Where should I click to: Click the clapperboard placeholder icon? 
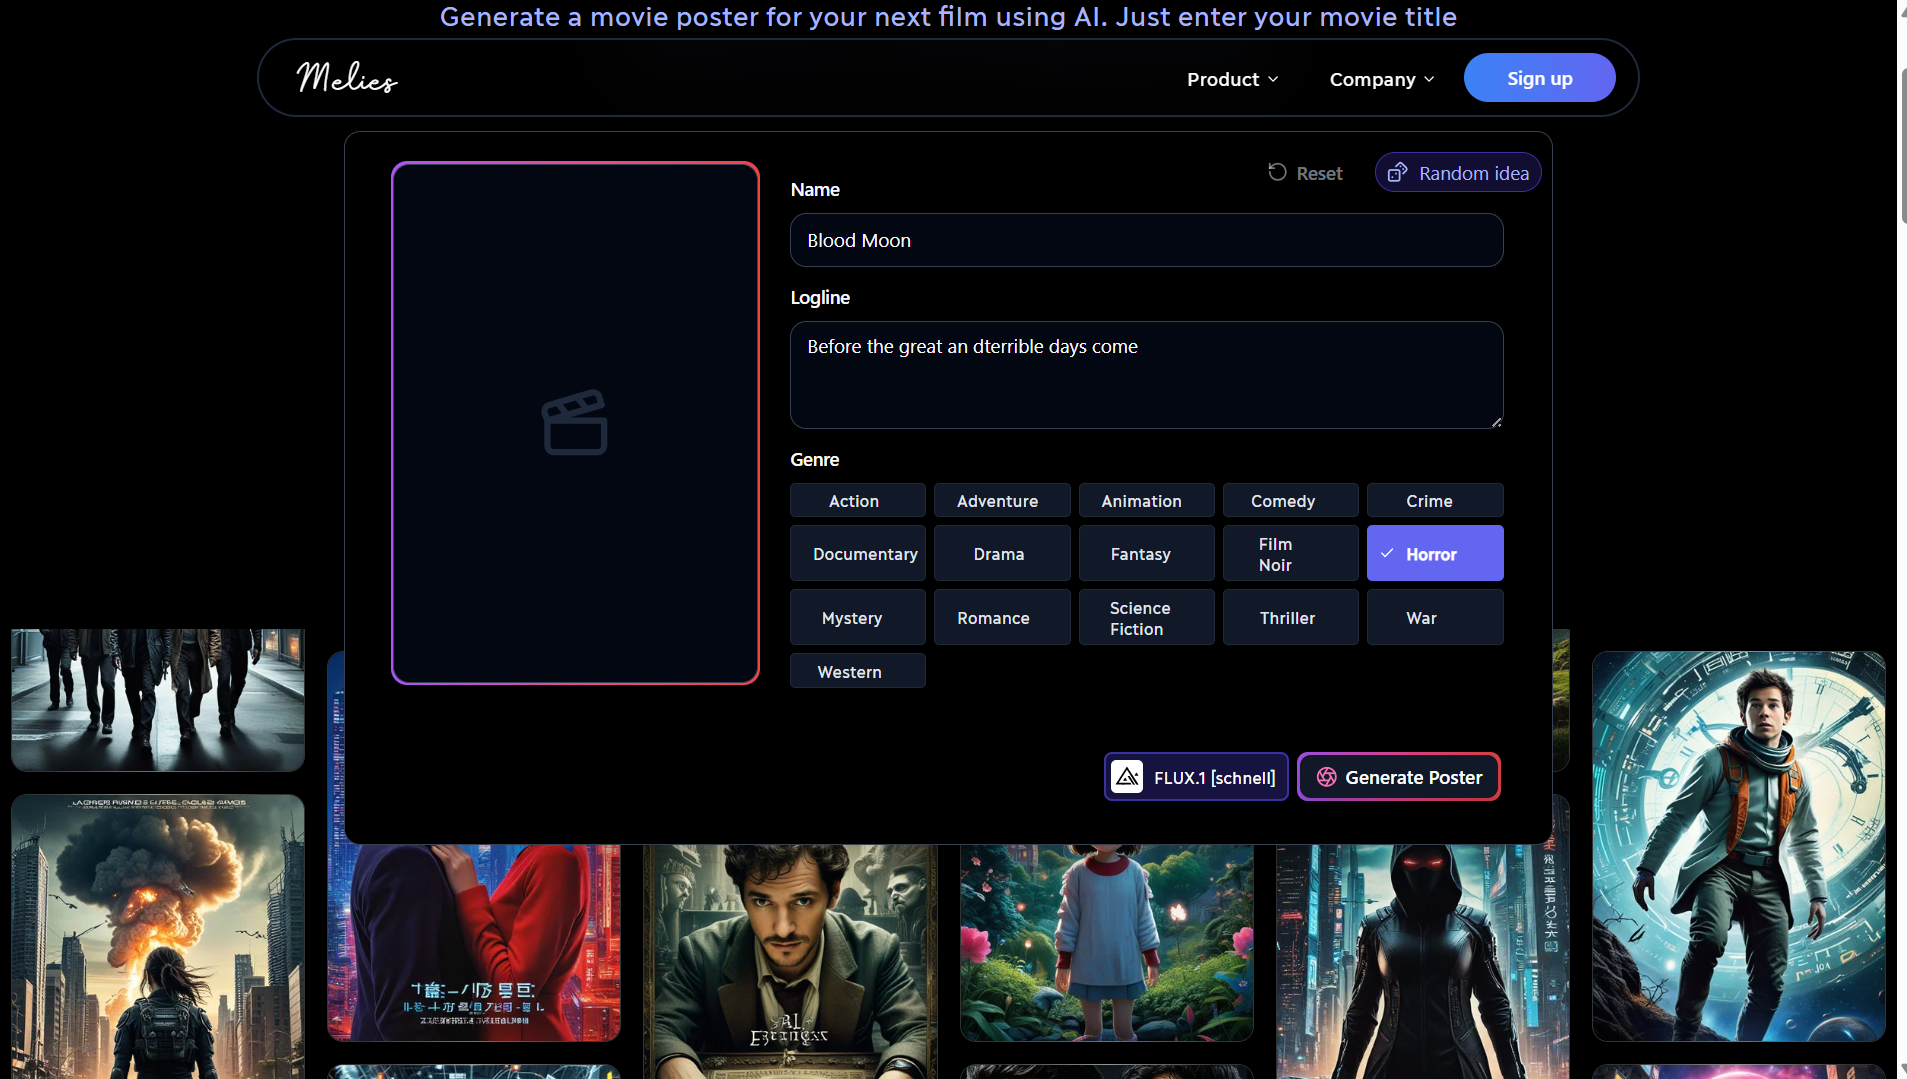click(575, 422)
